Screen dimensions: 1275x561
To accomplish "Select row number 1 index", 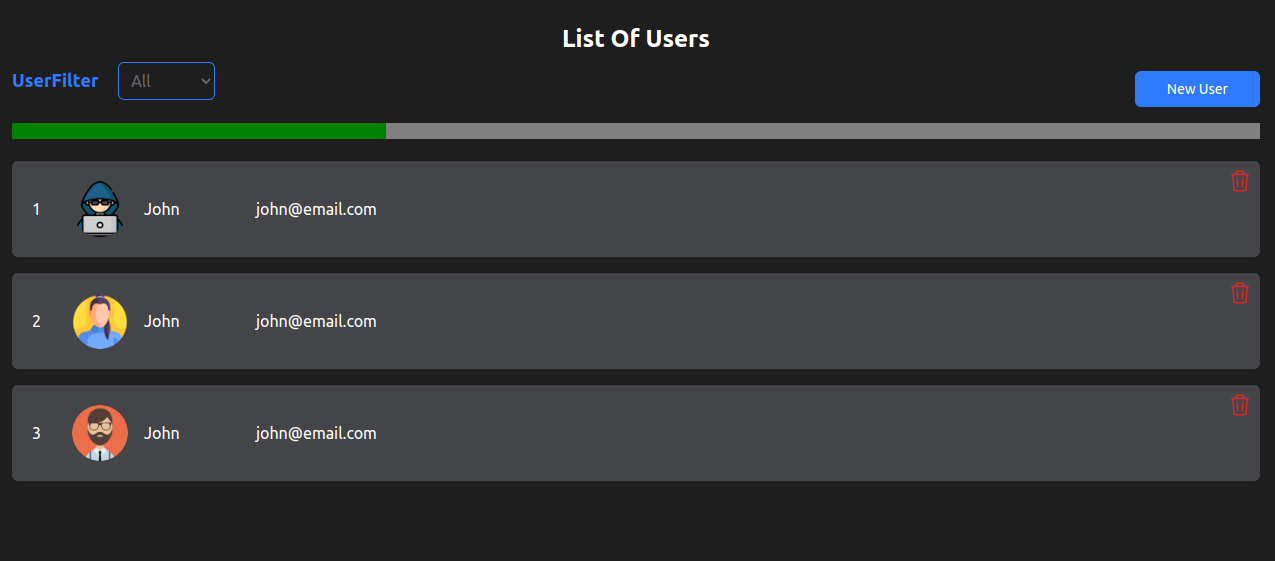I will [x=37, y=209].
